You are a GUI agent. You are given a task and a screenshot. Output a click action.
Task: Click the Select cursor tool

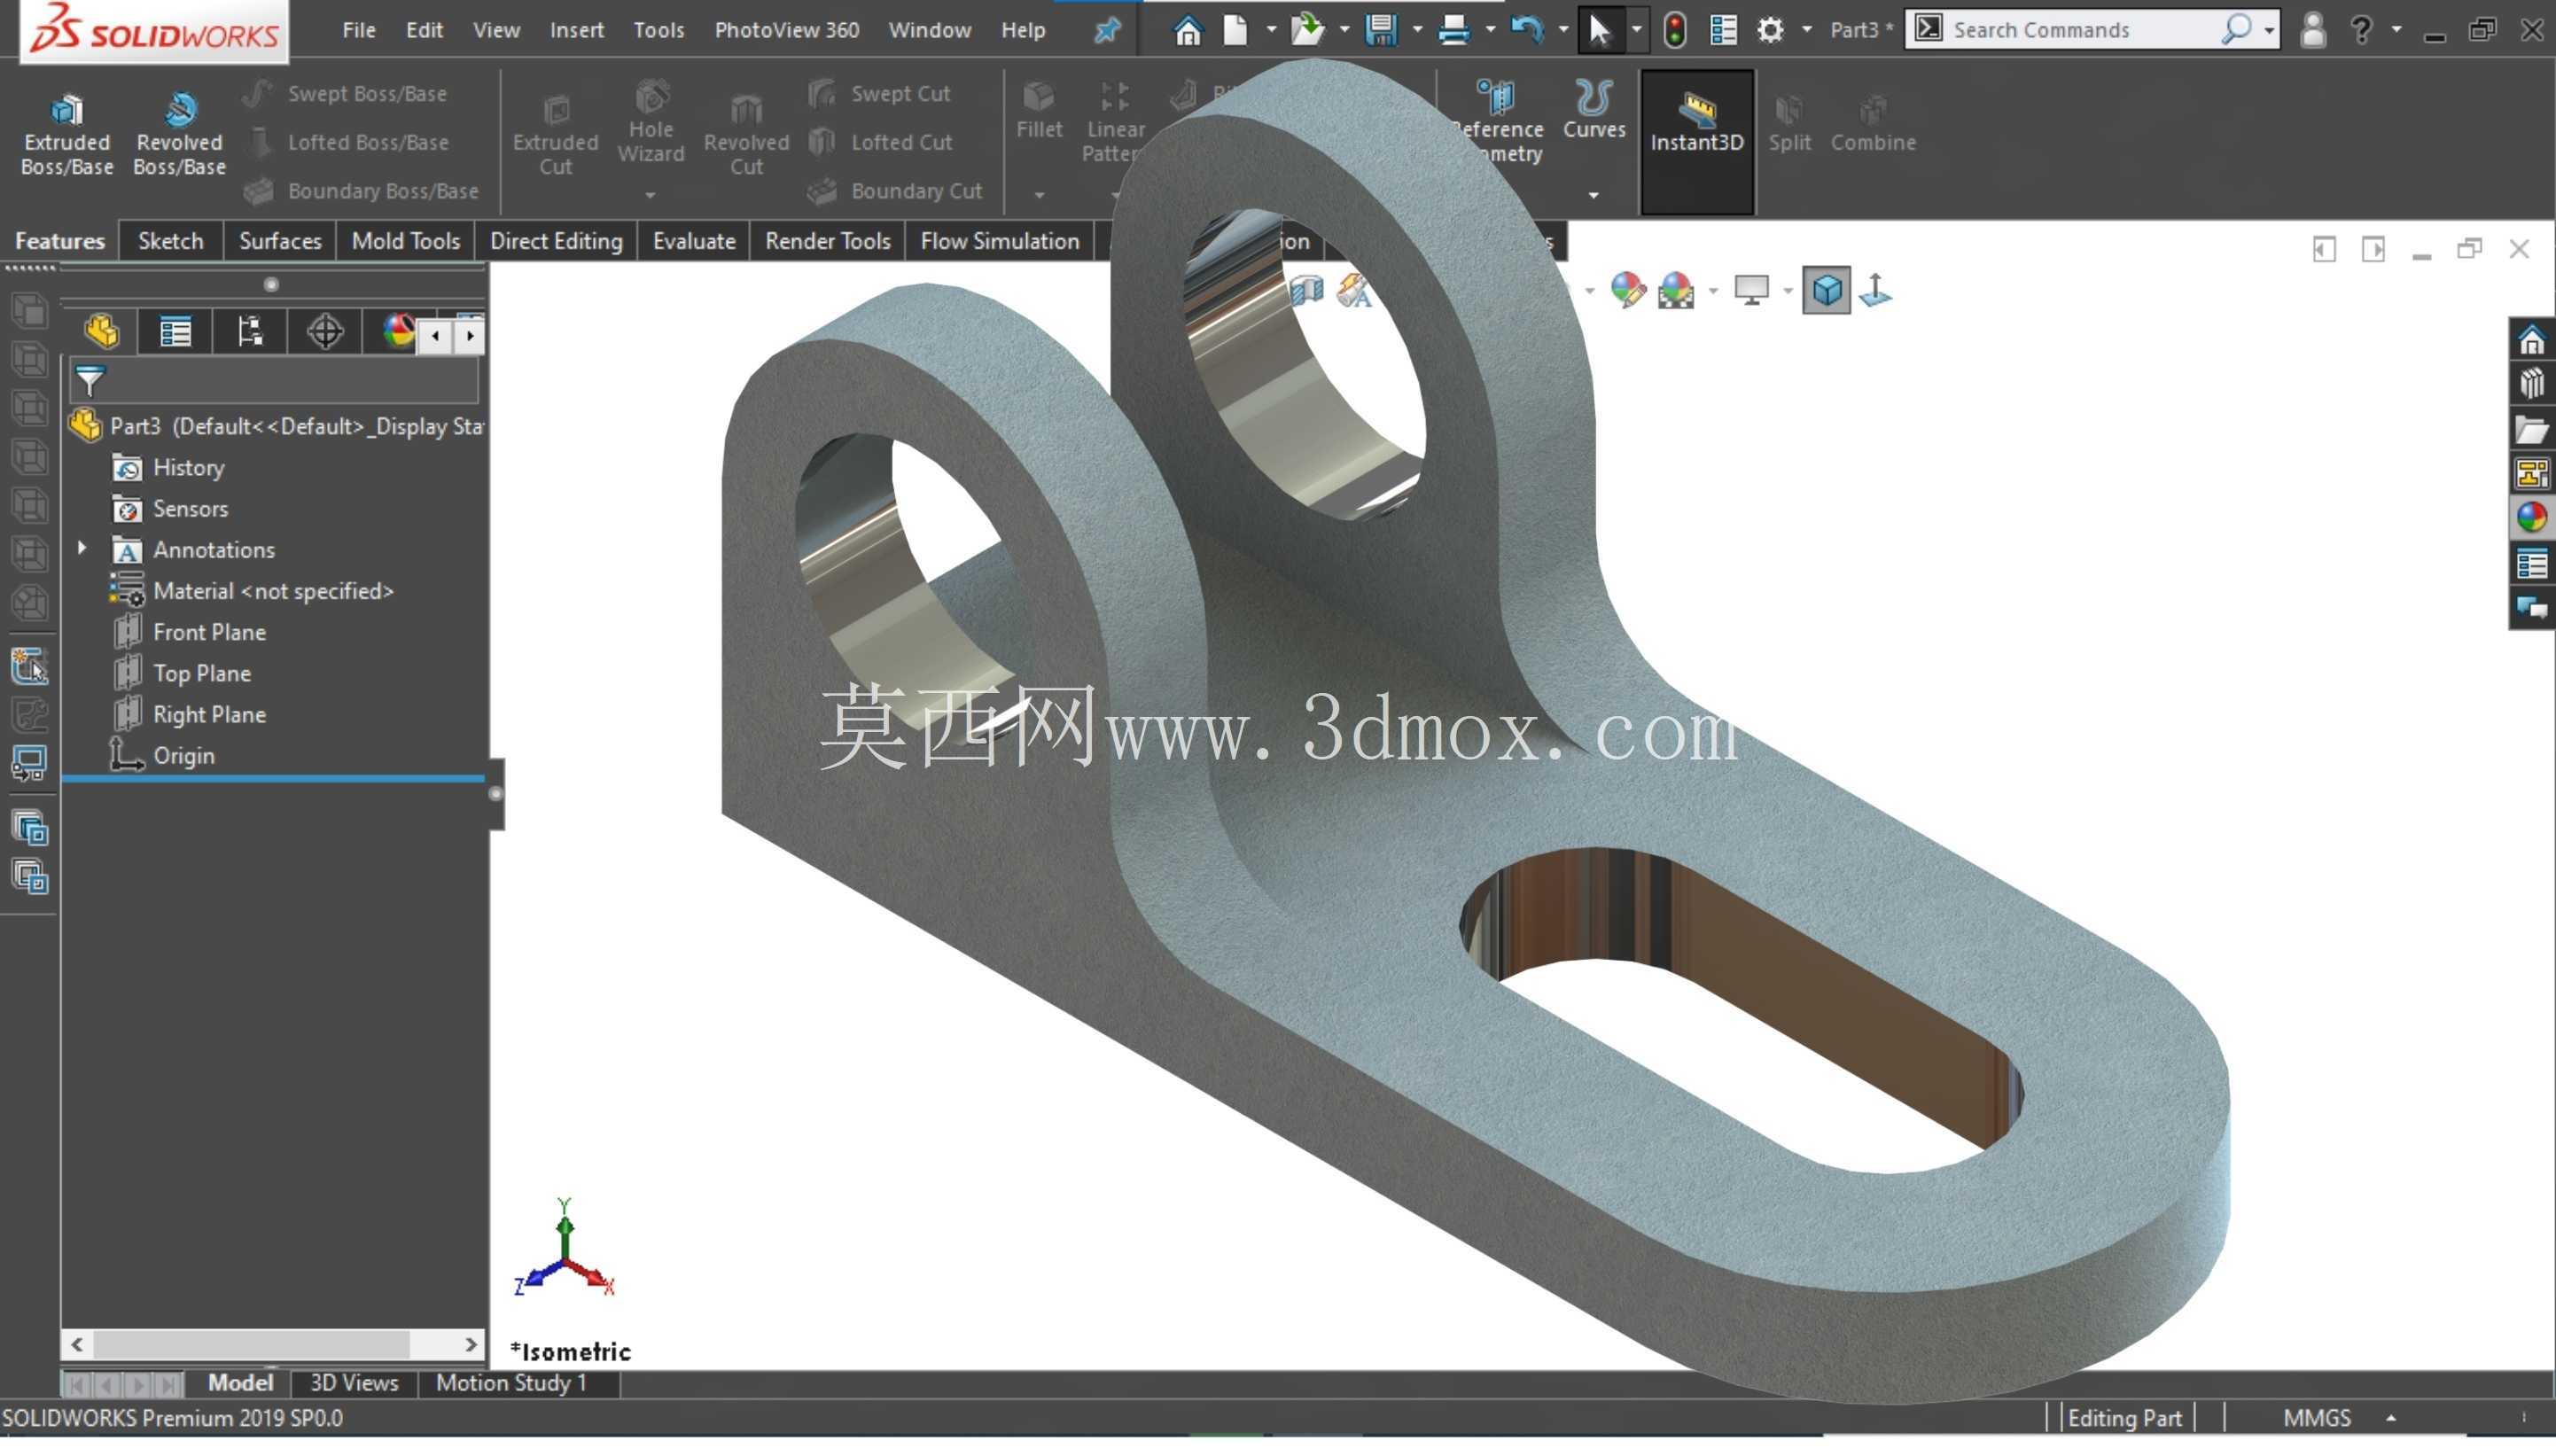pyautogui.click(x=1599, y=30)
